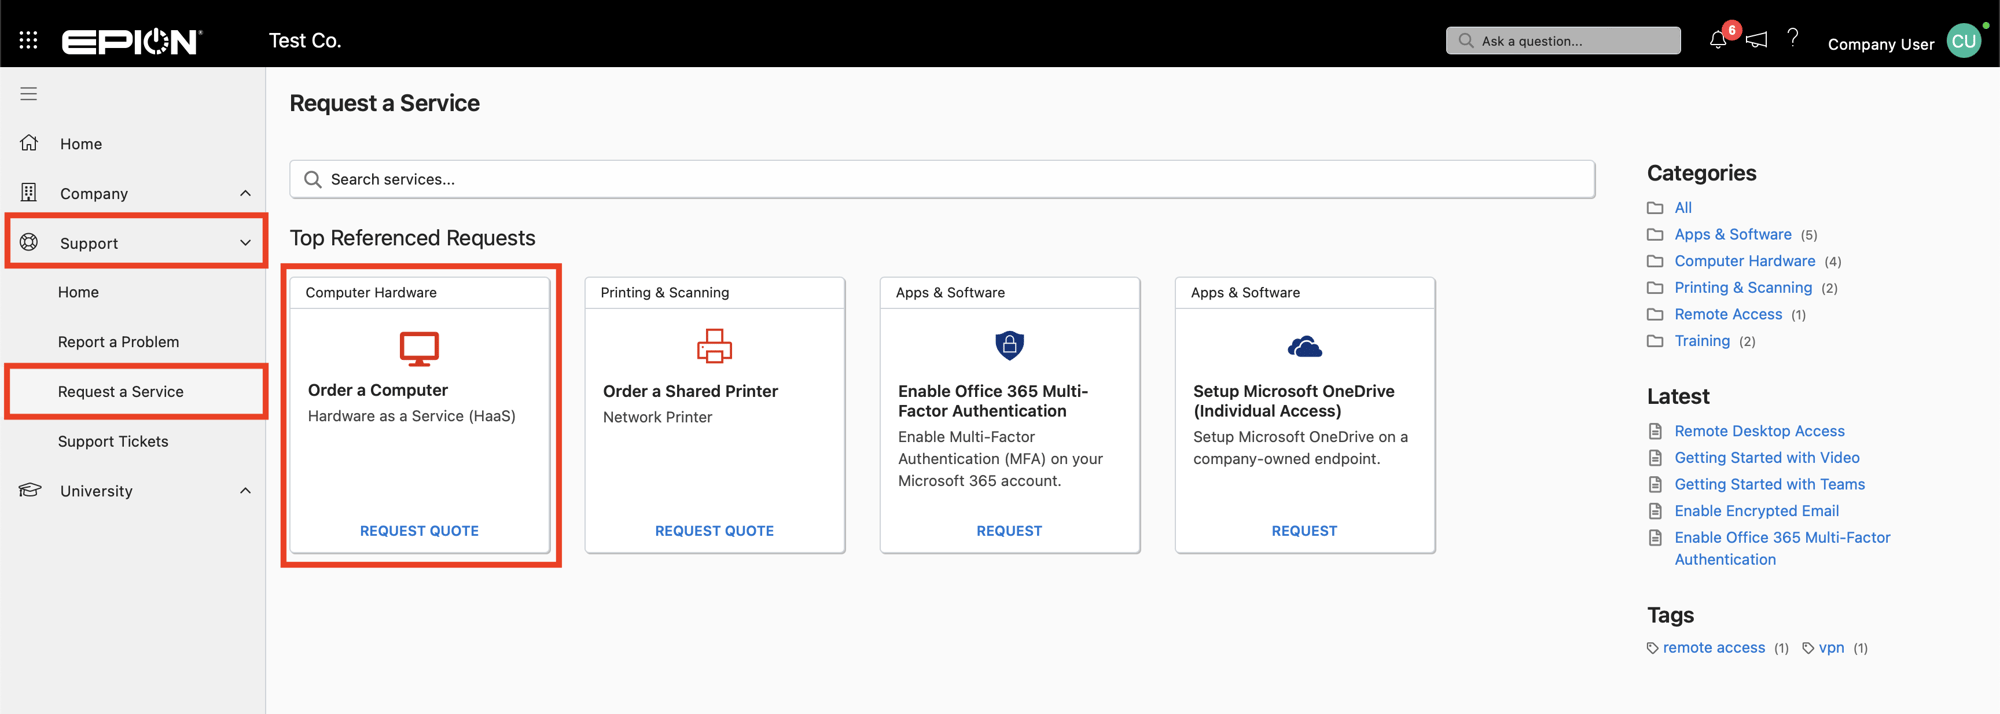Click Request Quote for Order a Computer

click(x=419, y=531)
